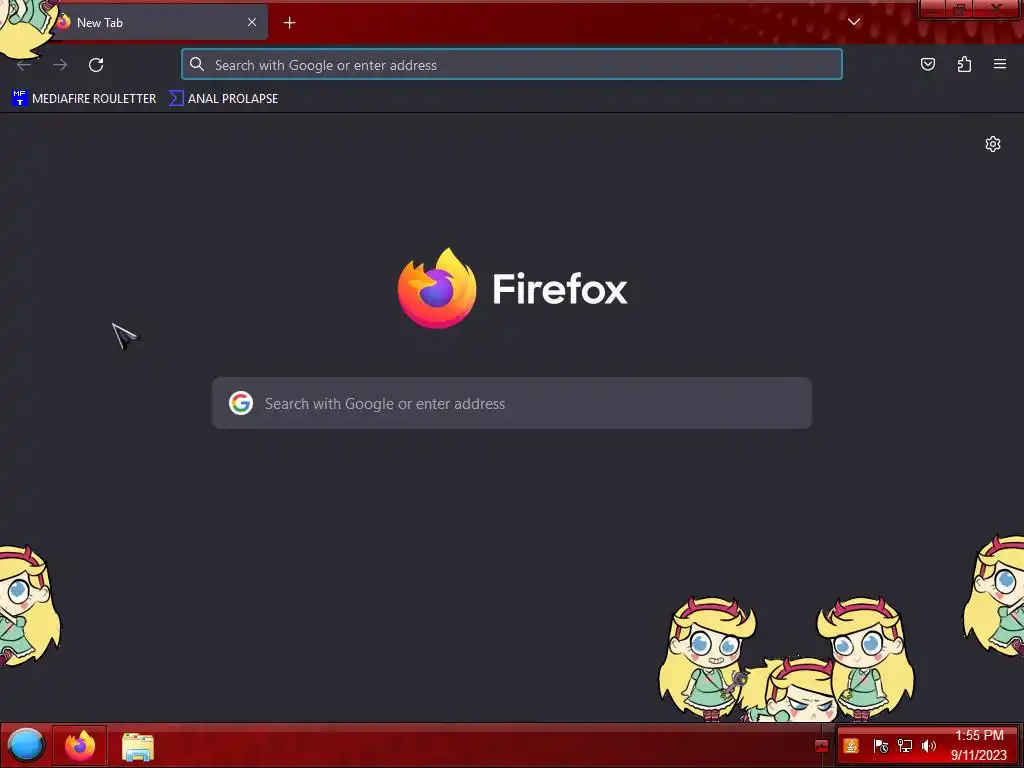This screenshot has width=1024, height=768.
Task: Open Action Center flag icon
Action: pyautogui.click(x=880, y=746)
